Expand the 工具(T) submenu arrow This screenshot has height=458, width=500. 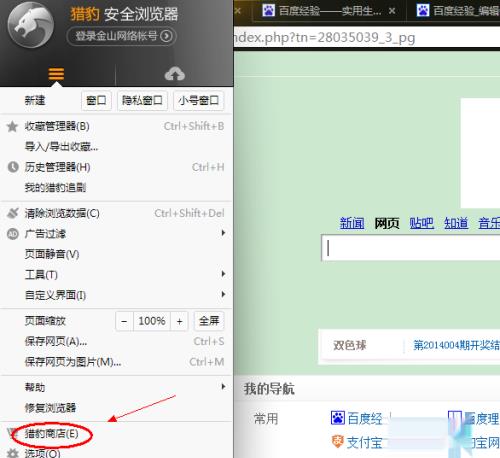pos(223,274)
